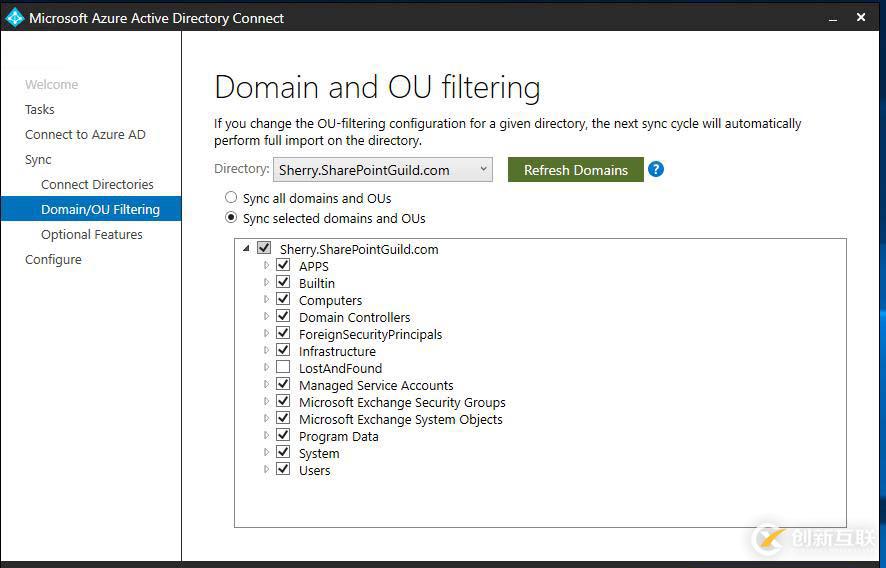Uncheck the Managed Service Accounts checkbox
886x568 pixels.
(283, 384)
